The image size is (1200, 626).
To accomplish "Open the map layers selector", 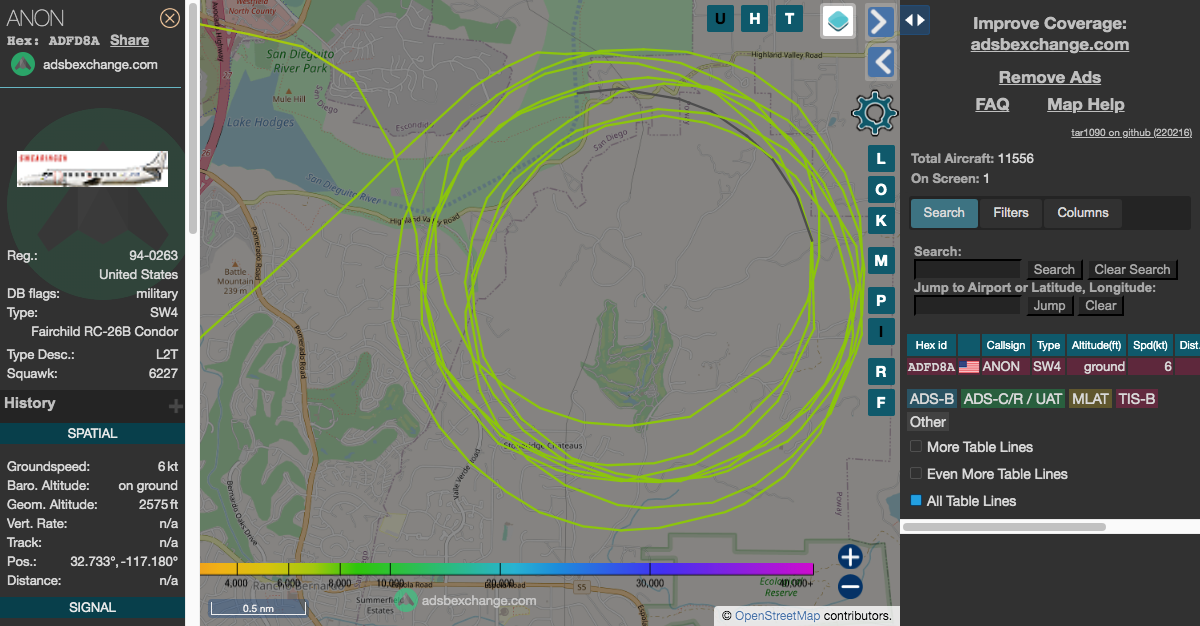I will coord(838,20).
